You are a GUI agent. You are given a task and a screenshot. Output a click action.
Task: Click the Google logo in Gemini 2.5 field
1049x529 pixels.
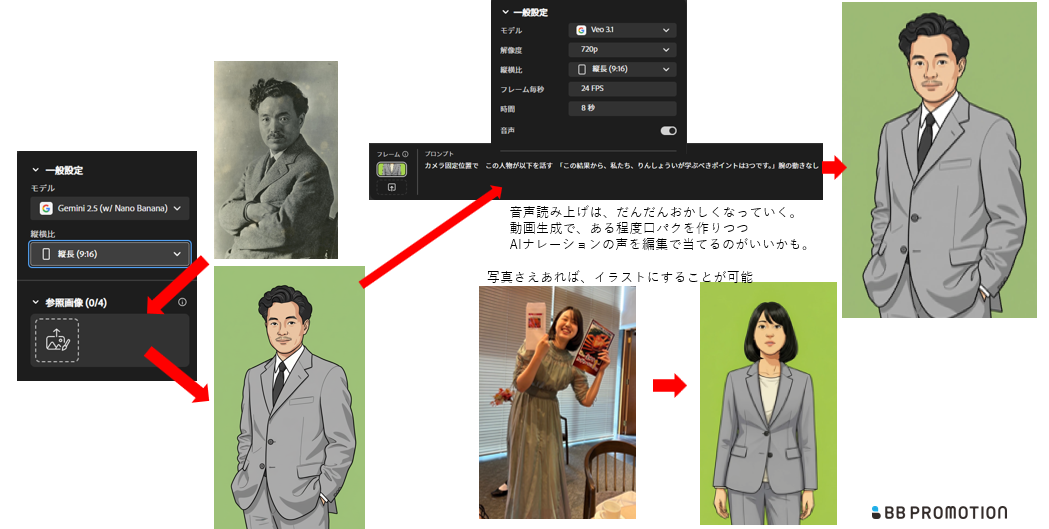pos(46,208)
